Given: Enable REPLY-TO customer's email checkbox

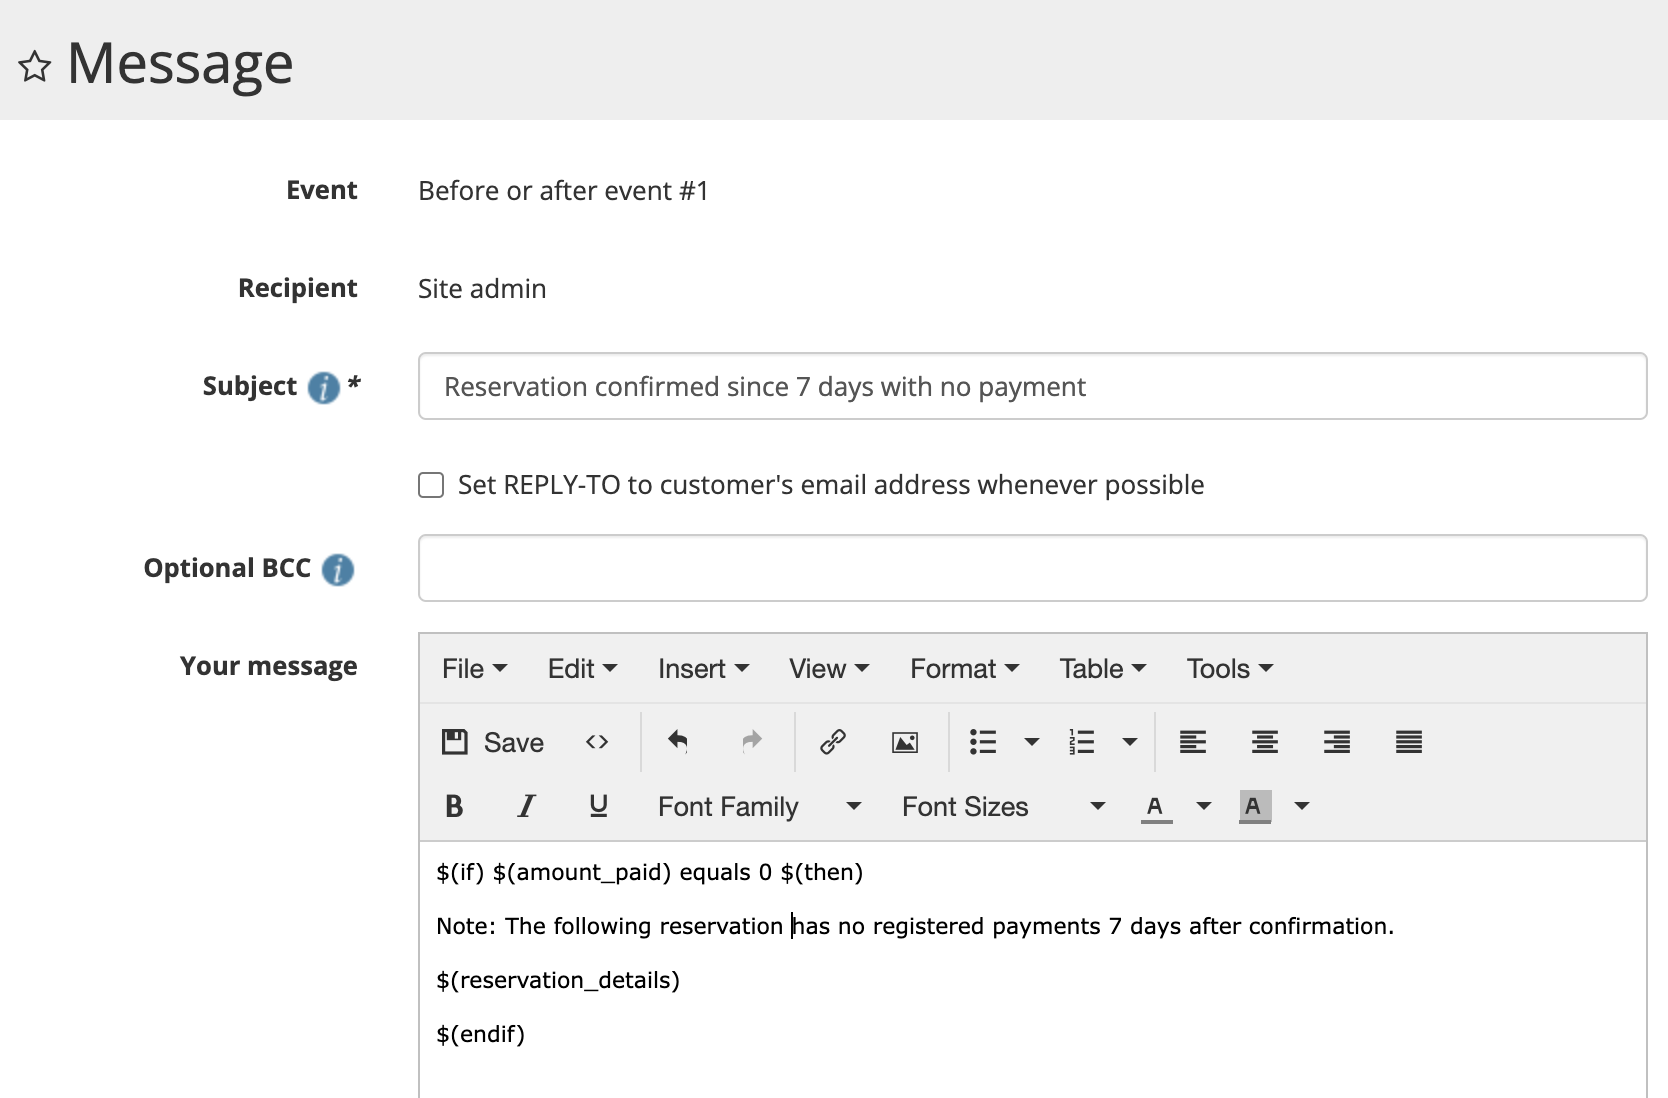Looking at the screenshot, I should click(431, 485).
